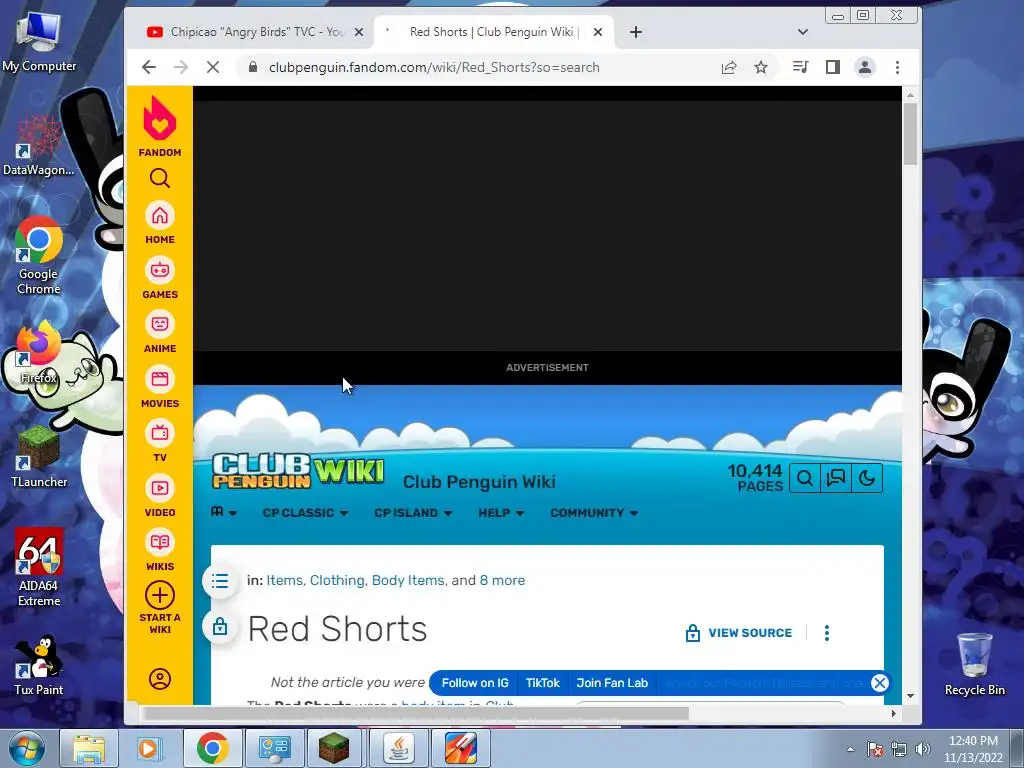The height and width of the screenshot is (768, 1024).
Task: Open the WIKIS section in sidebar
Action: (x=160, y=551)
